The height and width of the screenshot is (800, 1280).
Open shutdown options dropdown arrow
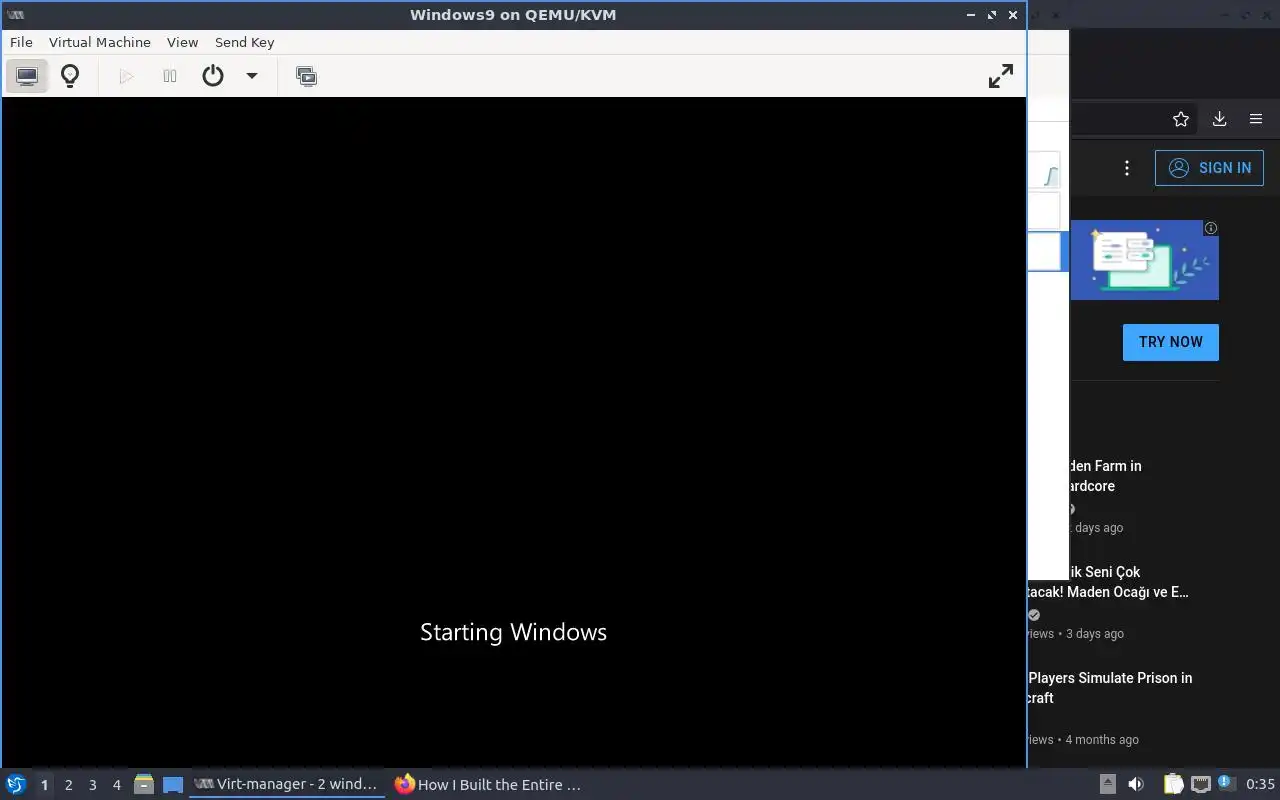point(252,76)
